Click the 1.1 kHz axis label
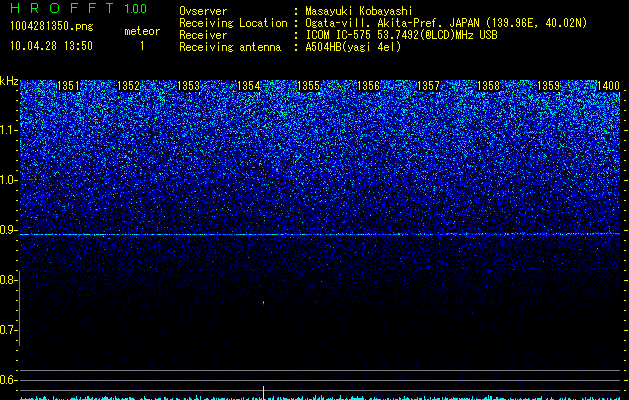 tap(9, 130)
